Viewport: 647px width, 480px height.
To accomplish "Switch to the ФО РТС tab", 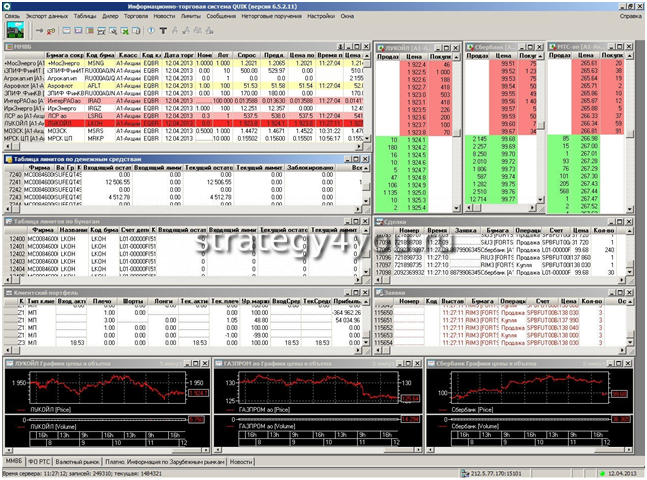I will tap(40, 461).
